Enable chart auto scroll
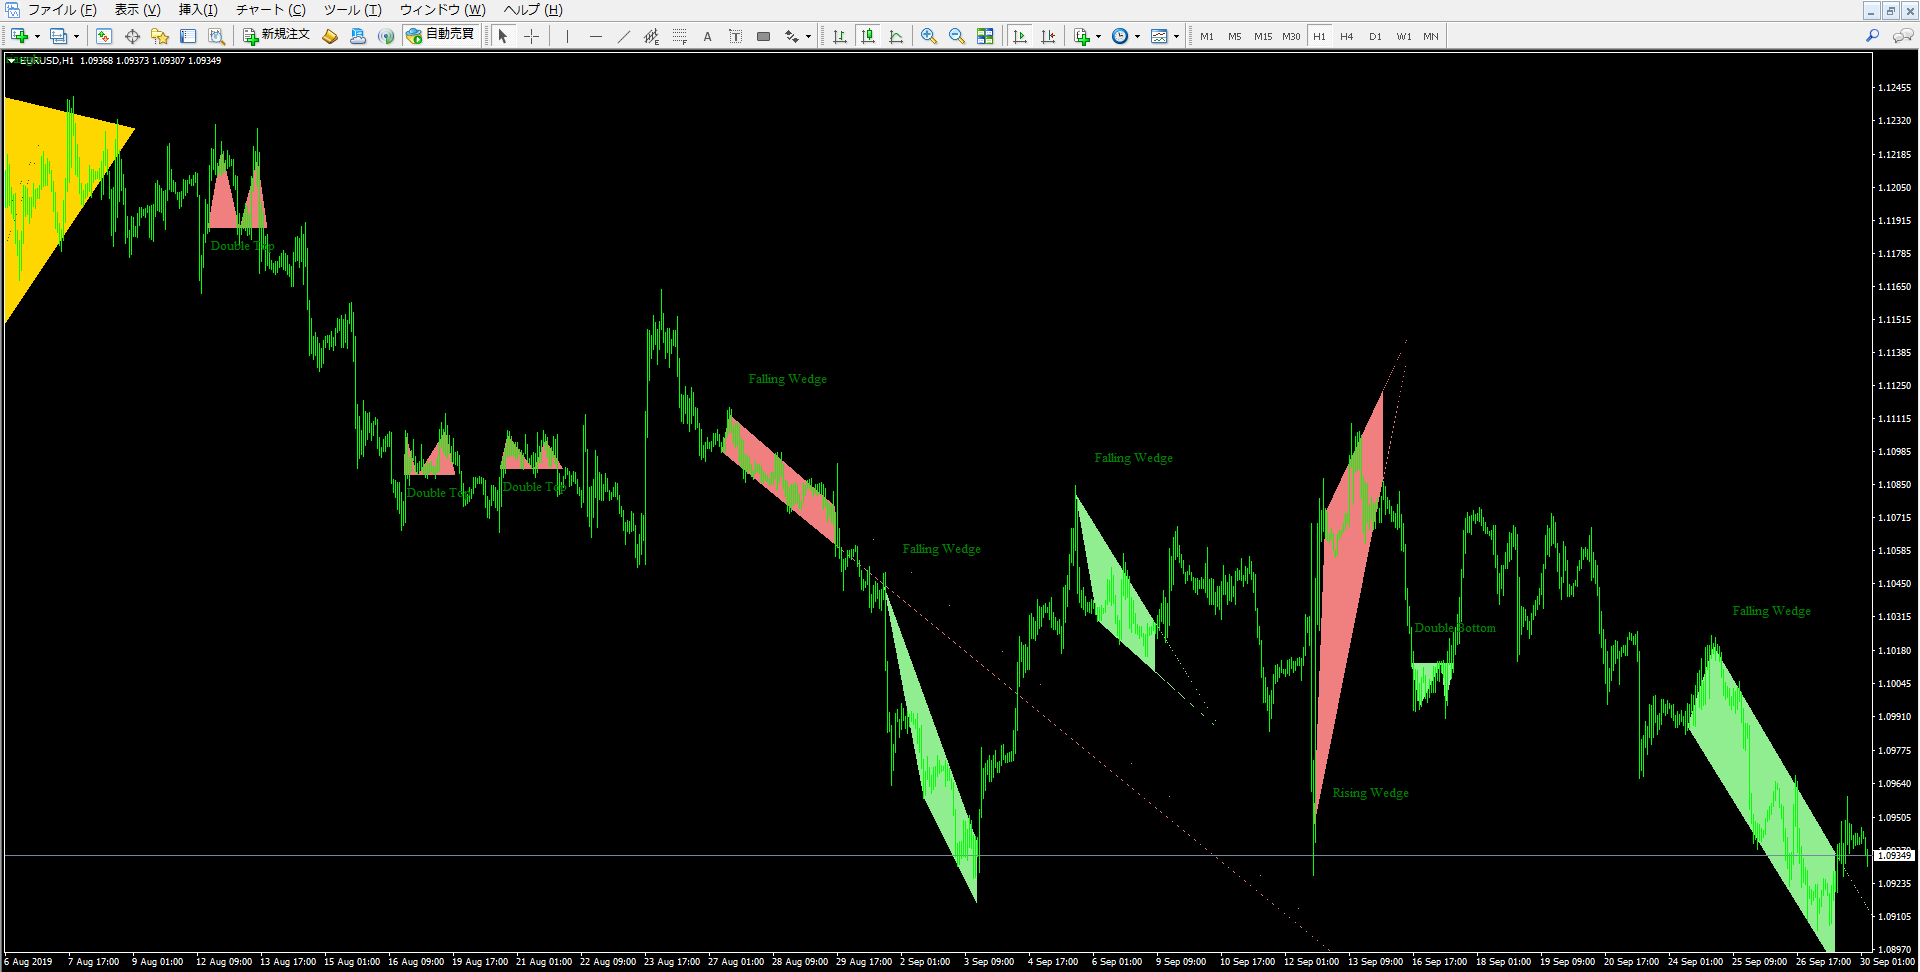The height and width of the screenshot is (972, 1920). click(1020, 36)
